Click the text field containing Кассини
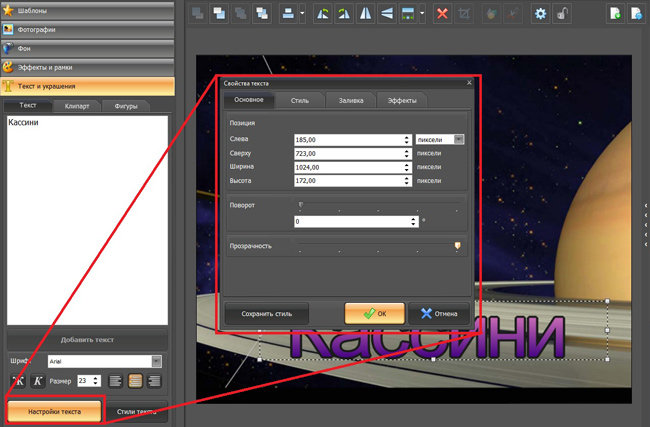The image size is (650, 427). pos(87,220)
